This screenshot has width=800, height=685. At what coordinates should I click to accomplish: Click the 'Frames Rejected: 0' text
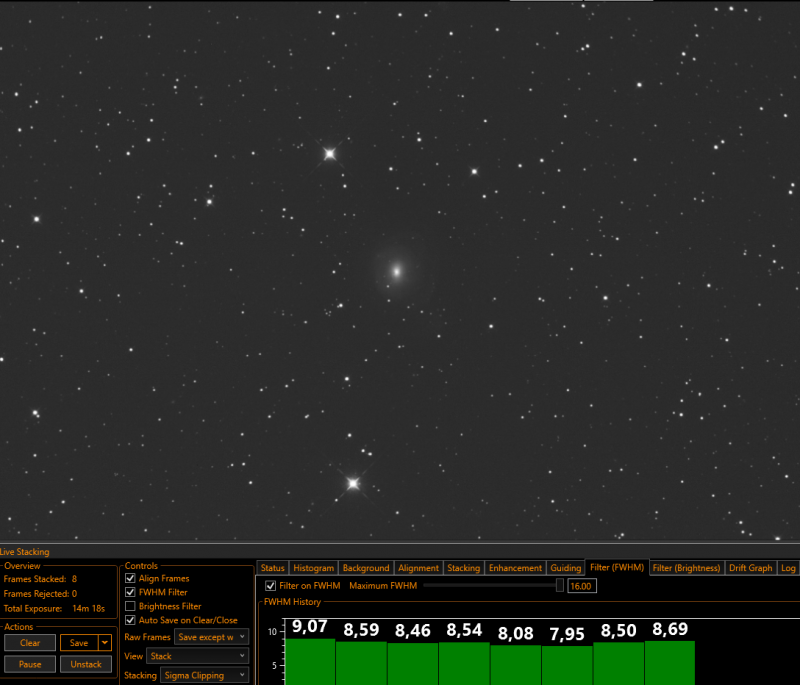[x=40, y=594]
